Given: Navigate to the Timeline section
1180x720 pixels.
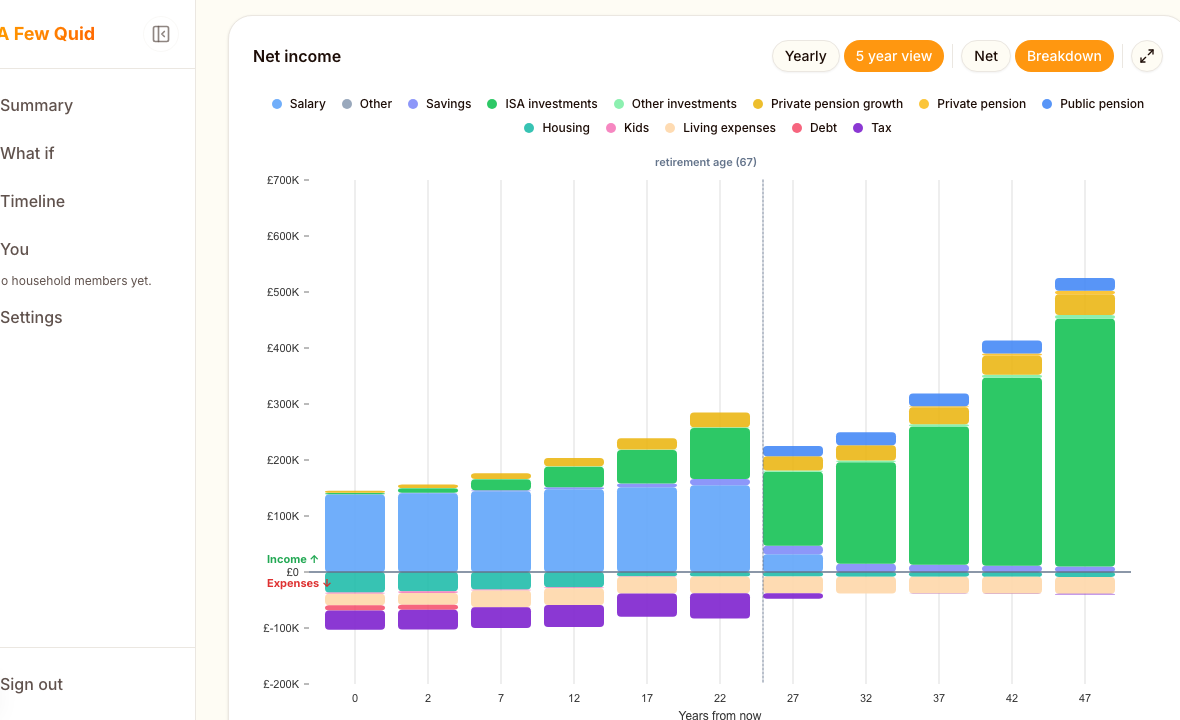Looking at the screenshot, I should 32,201.
